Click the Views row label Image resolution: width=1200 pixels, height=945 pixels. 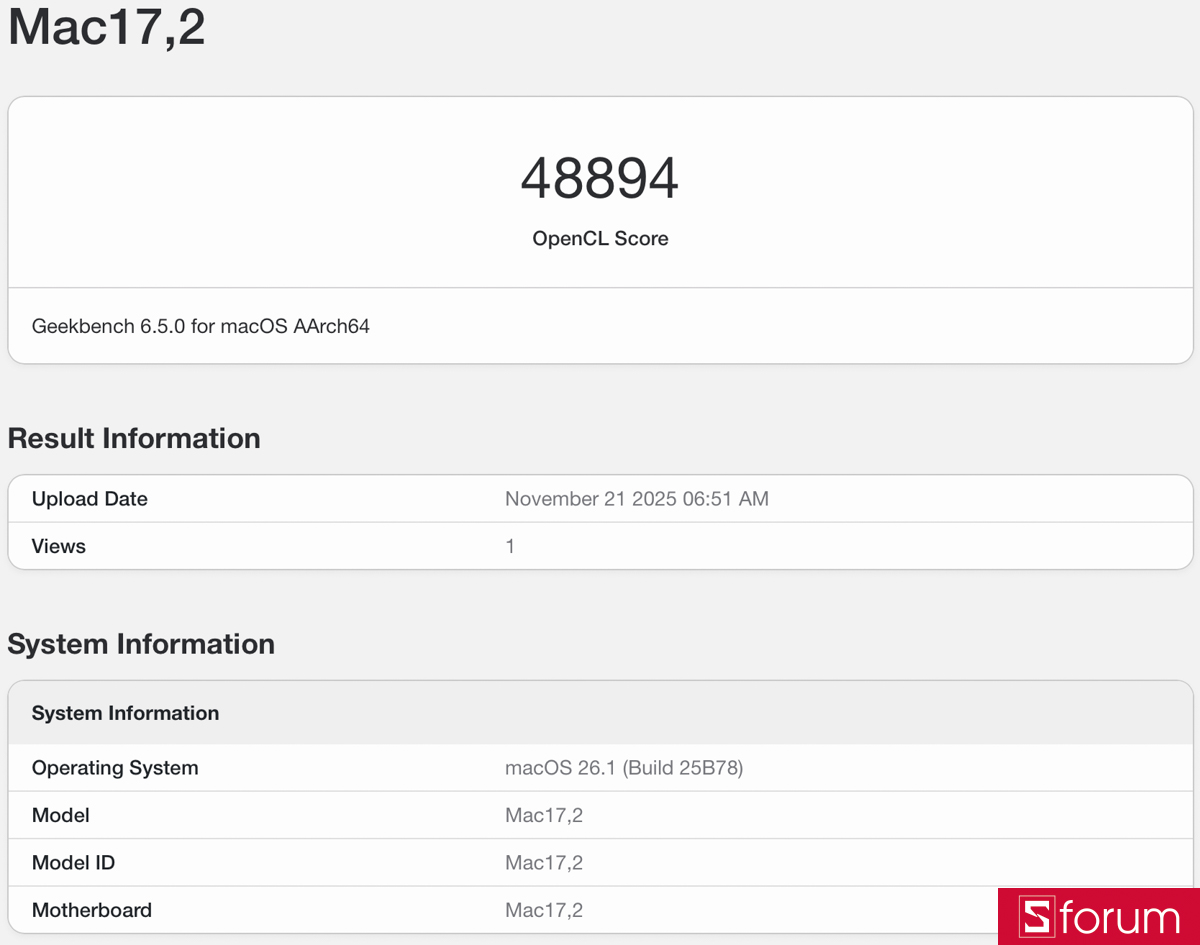[x=59, y=546]
